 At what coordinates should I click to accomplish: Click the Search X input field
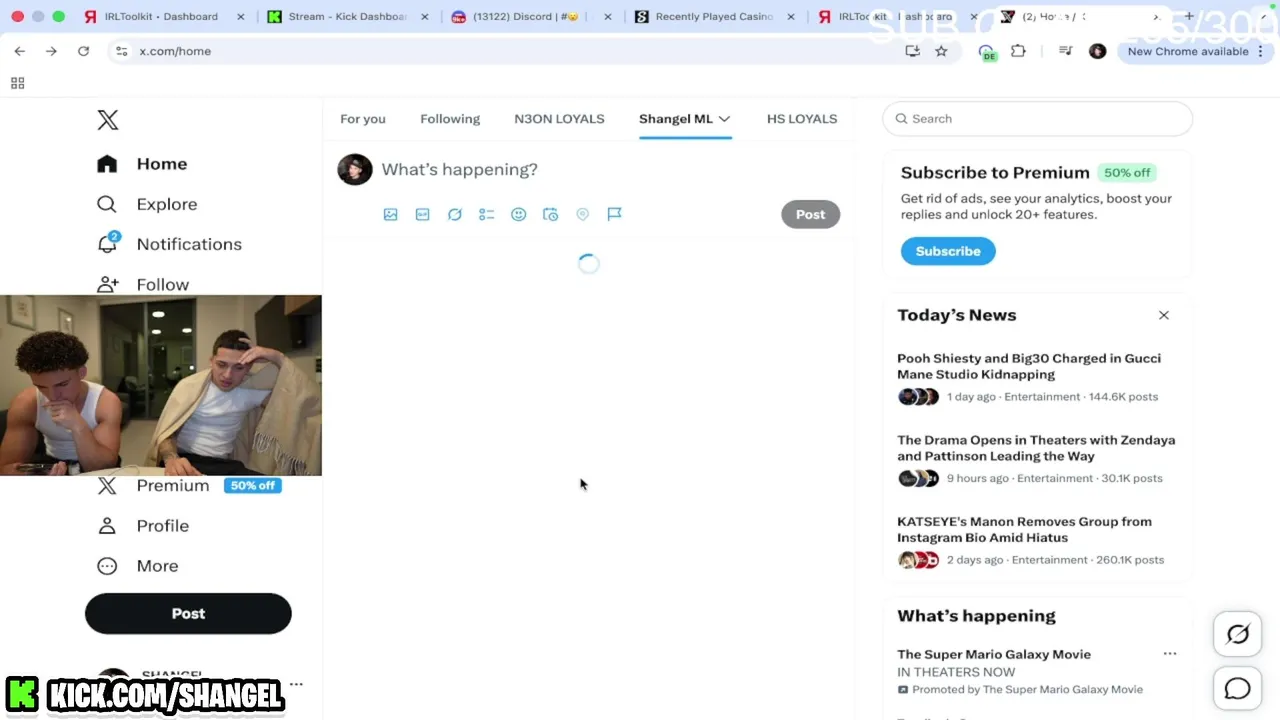(x=1037, y=119)
